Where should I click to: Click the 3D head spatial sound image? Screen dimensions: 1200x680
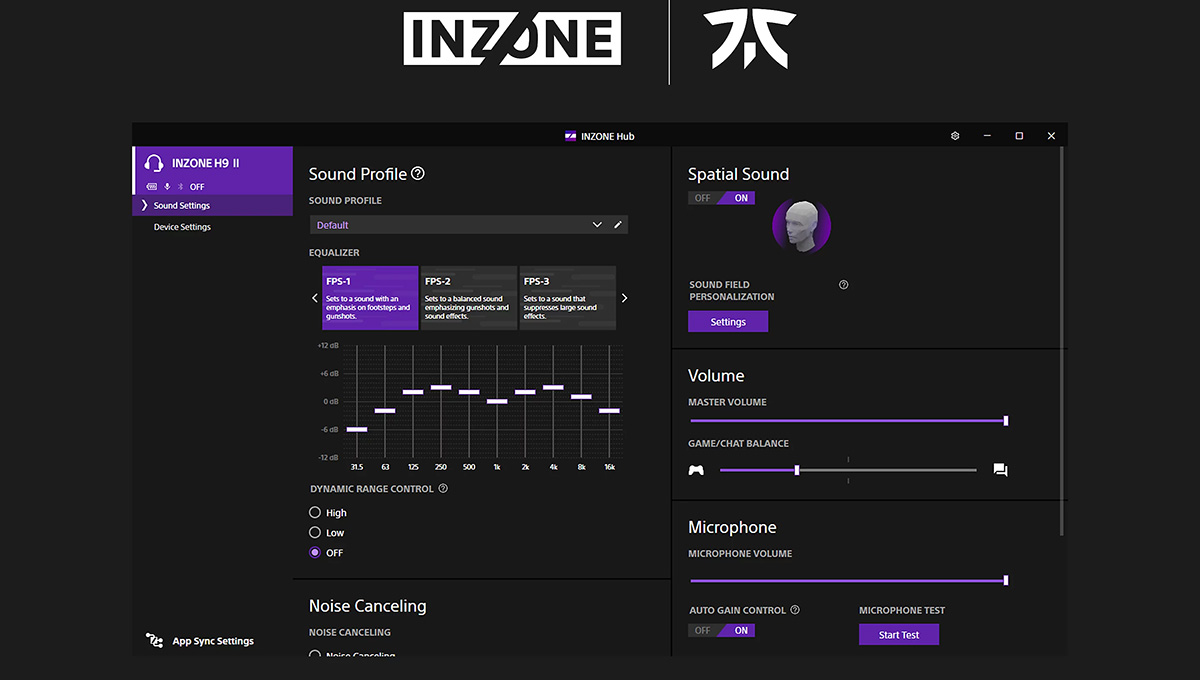coord(801,226)
